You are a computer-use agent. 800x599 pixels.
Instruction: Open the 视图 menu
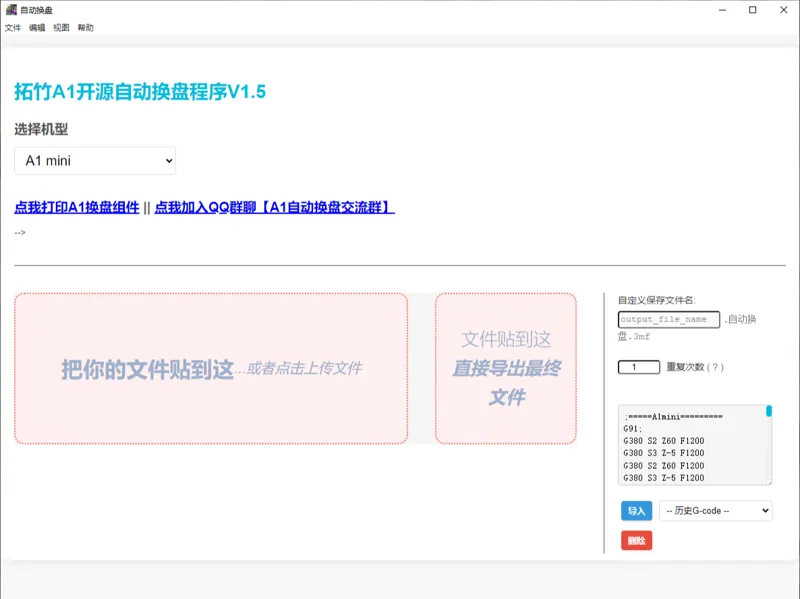[x=61, y=28]
